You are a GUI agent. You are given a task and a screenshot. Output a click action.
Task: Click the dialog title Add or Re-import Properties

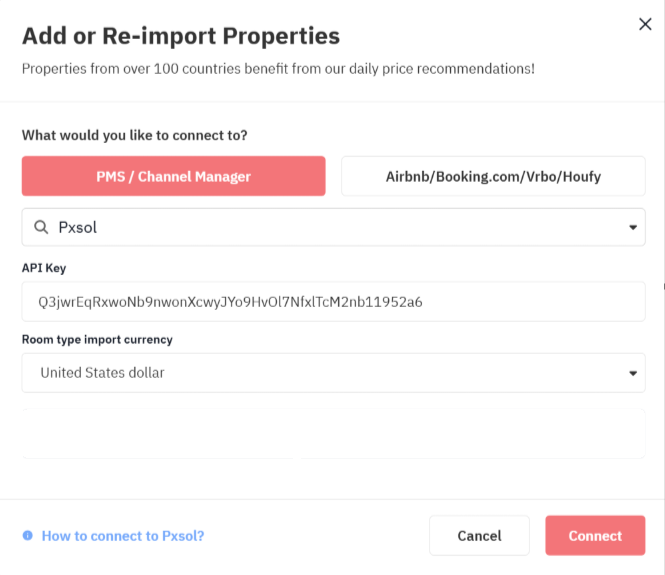181,36
